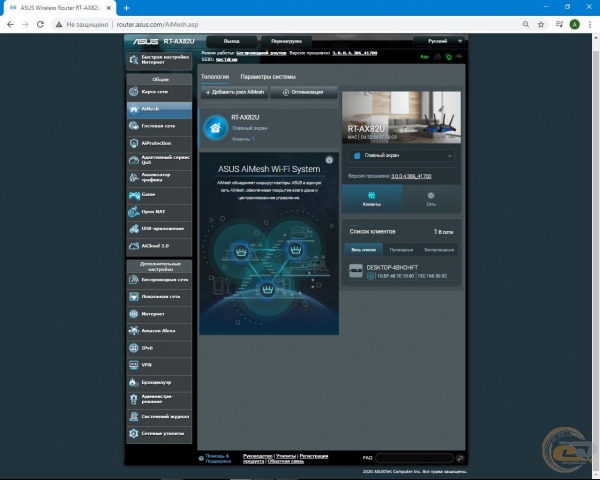
Task: Open USB application (USB-приложение) item
Action: [x=159, y=229]
